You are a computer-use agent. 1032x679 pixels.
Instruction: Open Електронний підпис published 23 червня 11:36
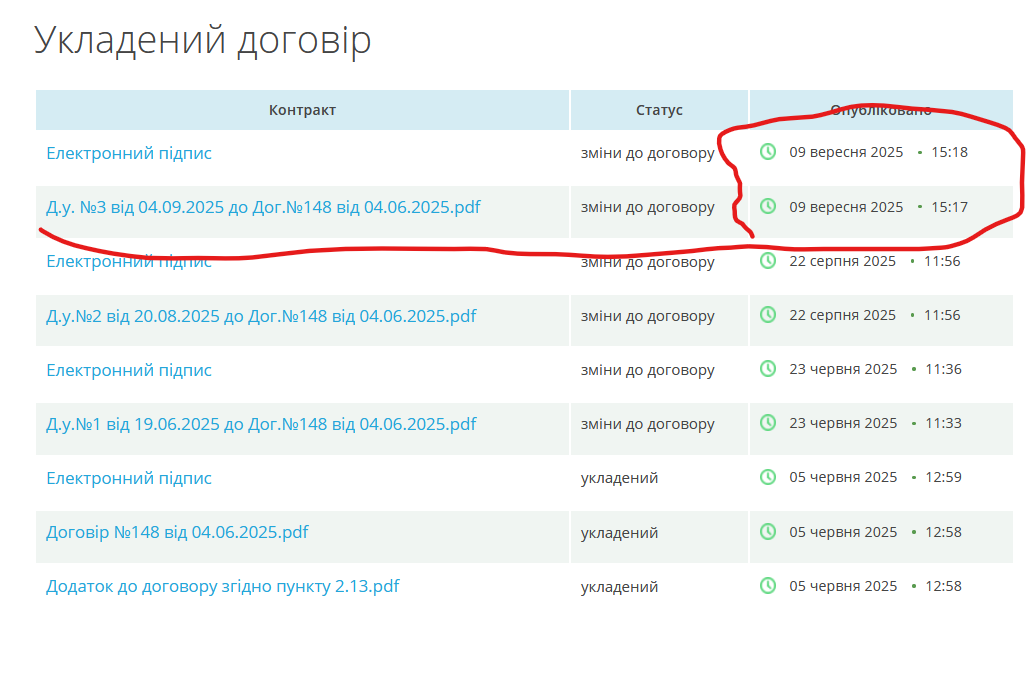(129, 370)
